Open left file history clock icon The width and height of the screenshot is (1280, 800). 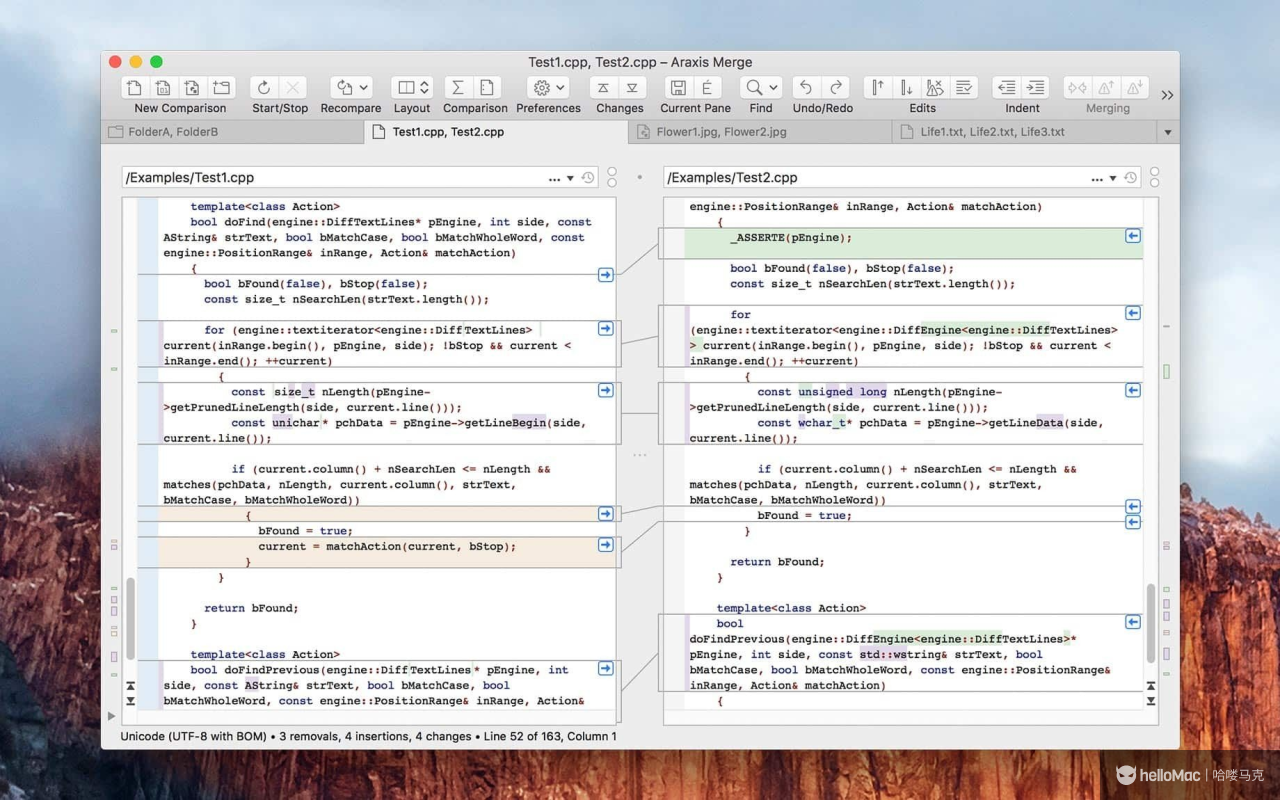point(588,178)
